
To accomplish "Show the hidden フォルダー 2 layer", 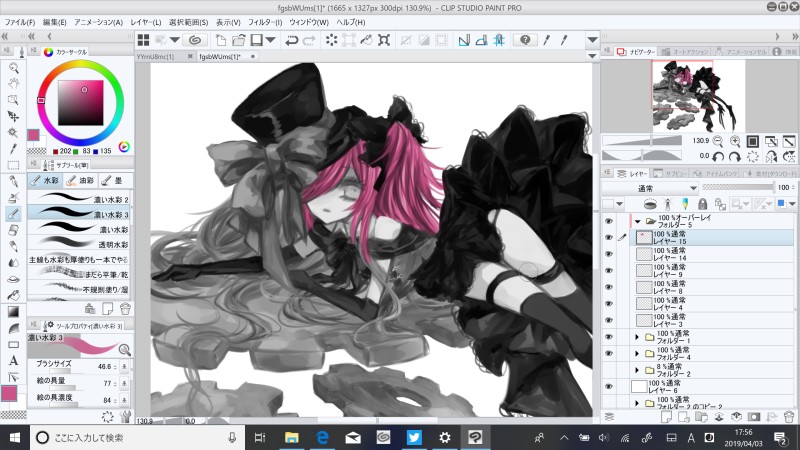I will pos(609,370).
